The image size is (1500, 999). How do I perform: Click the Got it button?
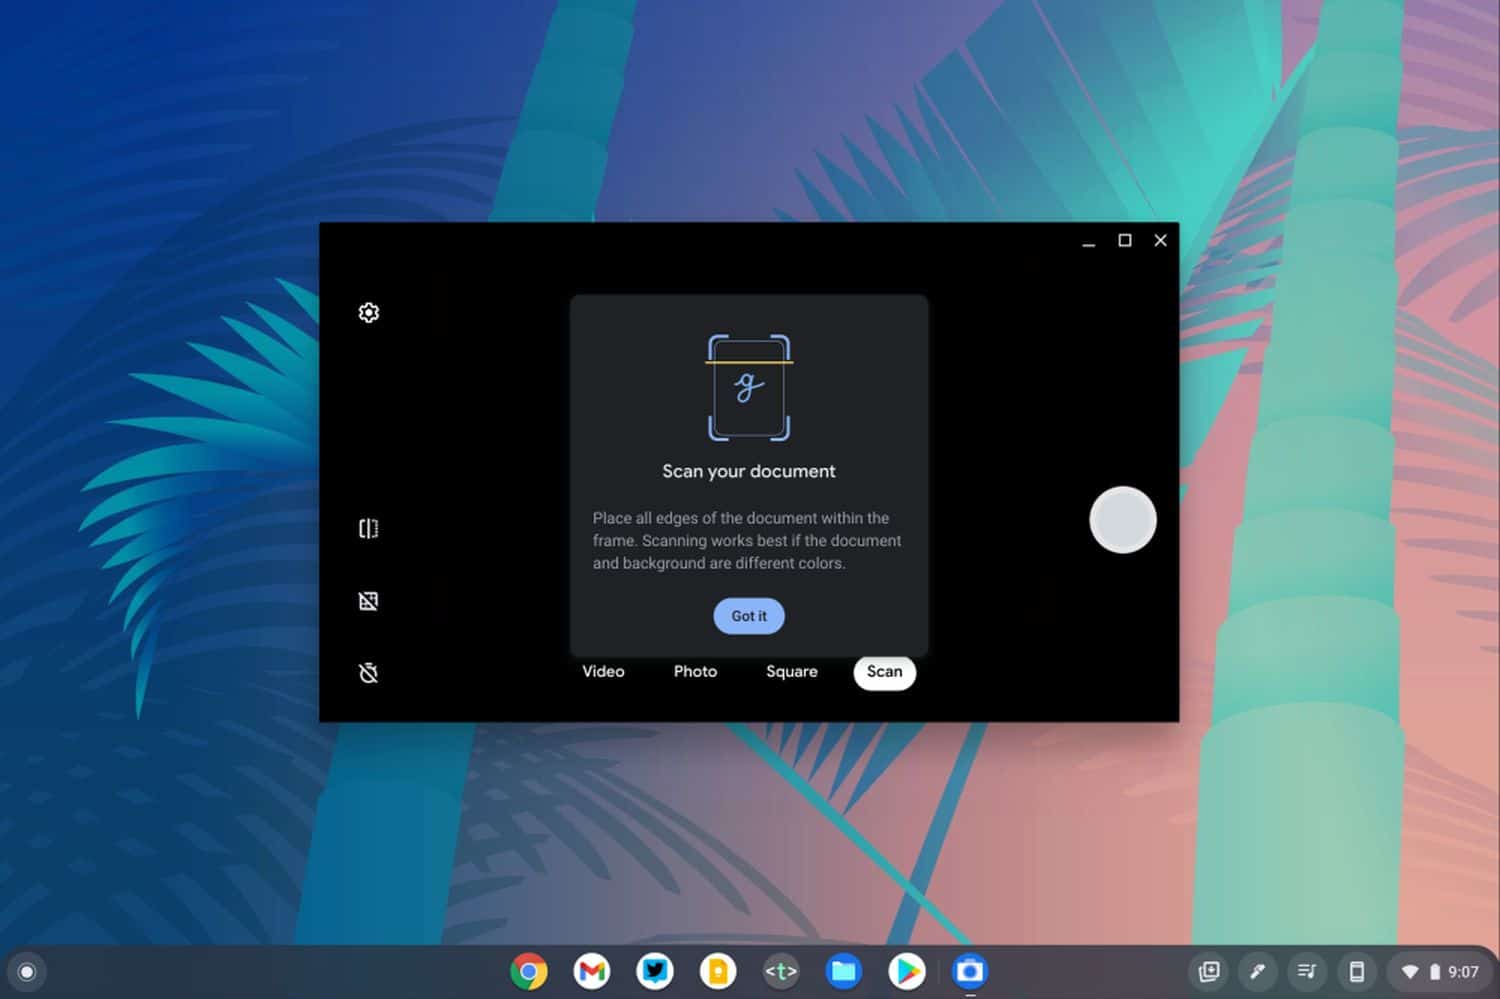[x=748, y=616]
